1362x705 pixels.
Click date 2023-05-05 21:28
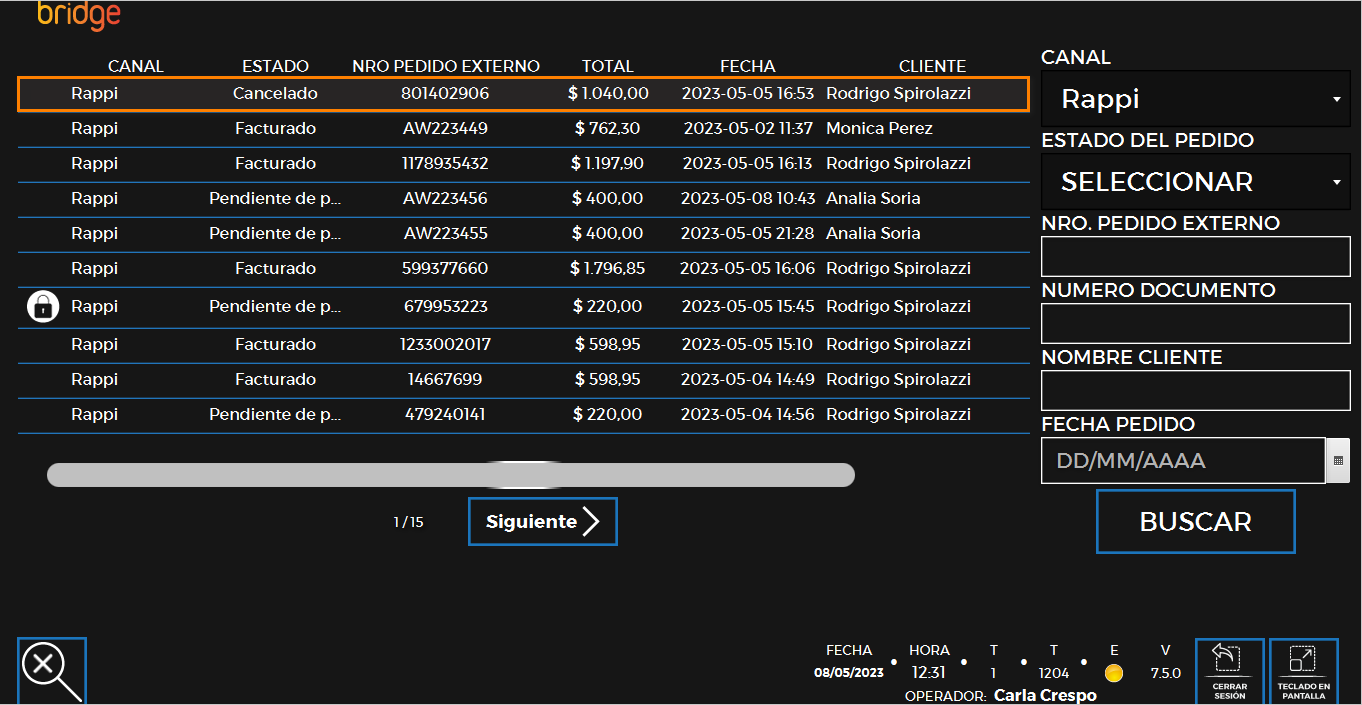(x=748, y=233)
